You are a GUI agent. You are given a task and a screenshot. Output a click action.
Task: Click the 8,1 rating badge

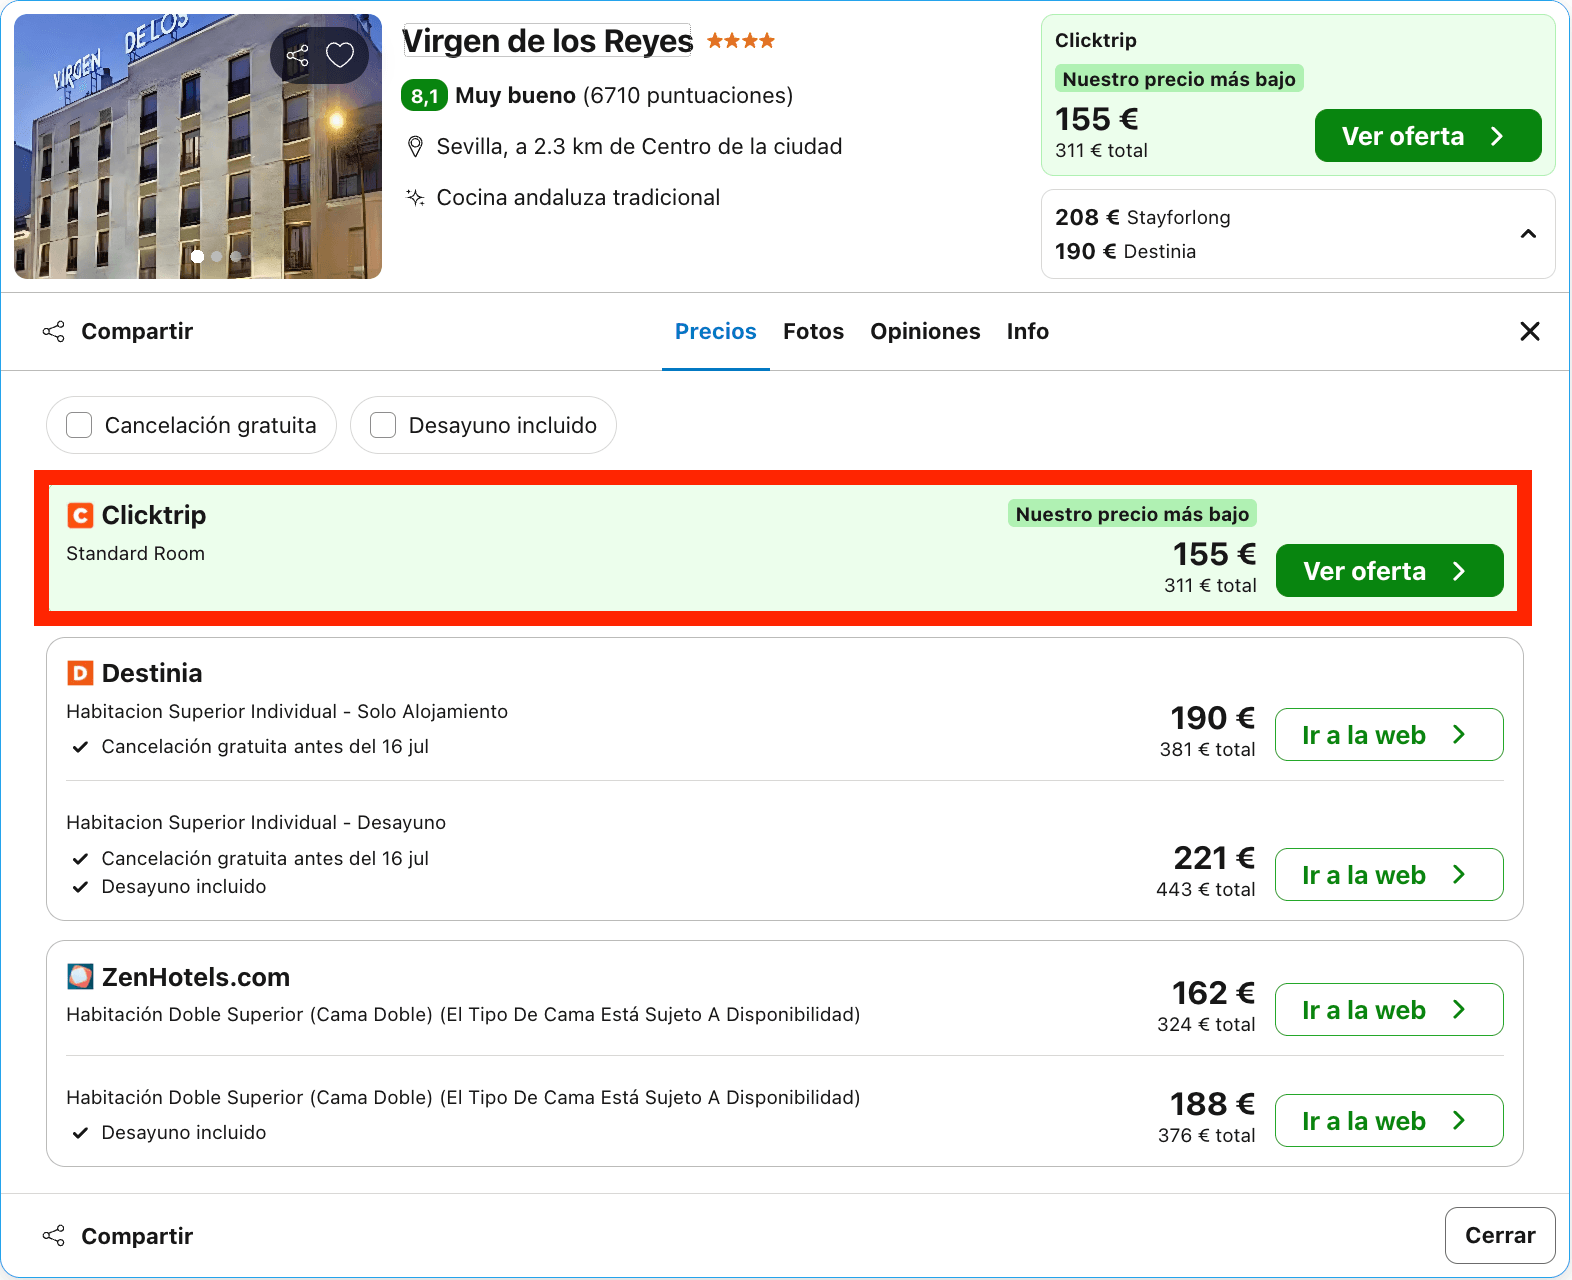(424, 96)
